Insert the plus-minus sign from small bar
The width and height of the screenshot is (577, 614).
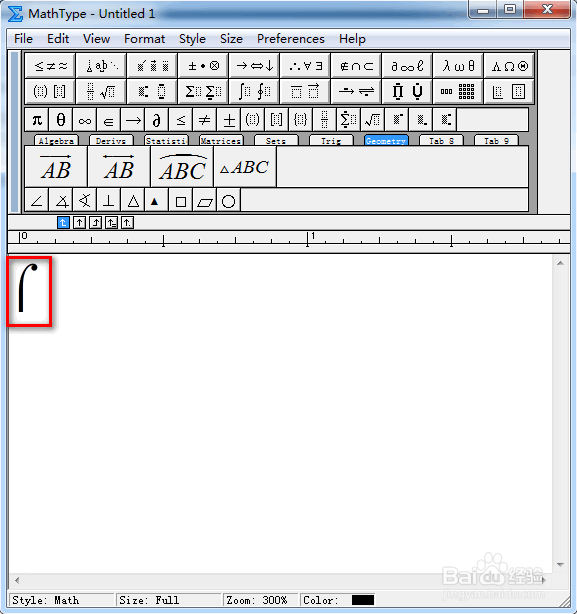229,120
